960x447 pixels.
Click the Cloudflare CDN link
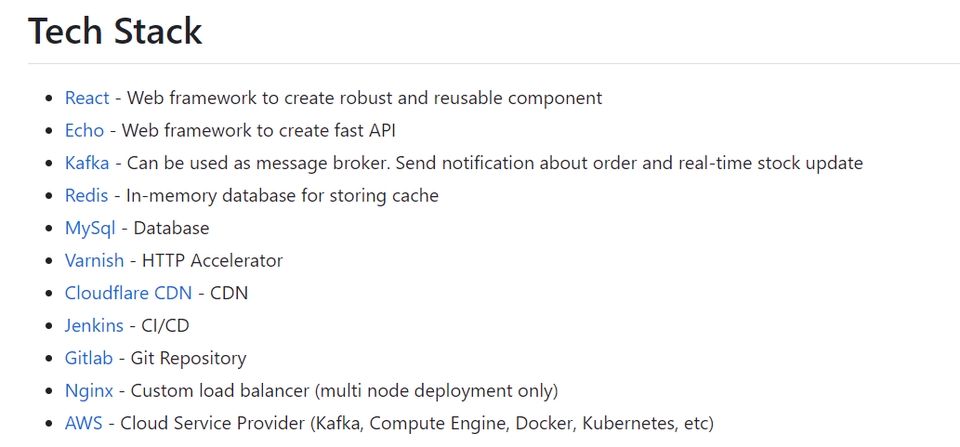click(x=128, y=293)
